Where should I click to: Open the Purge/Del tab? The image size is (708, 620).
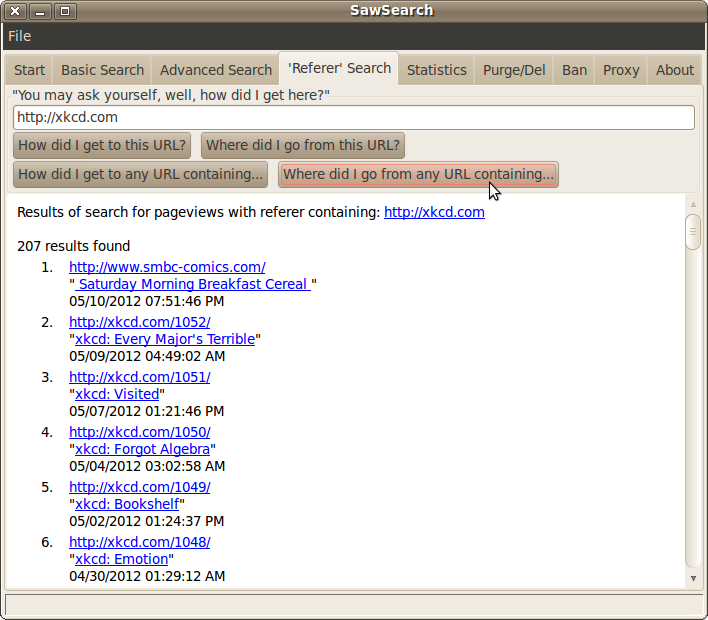pos(514,70)
